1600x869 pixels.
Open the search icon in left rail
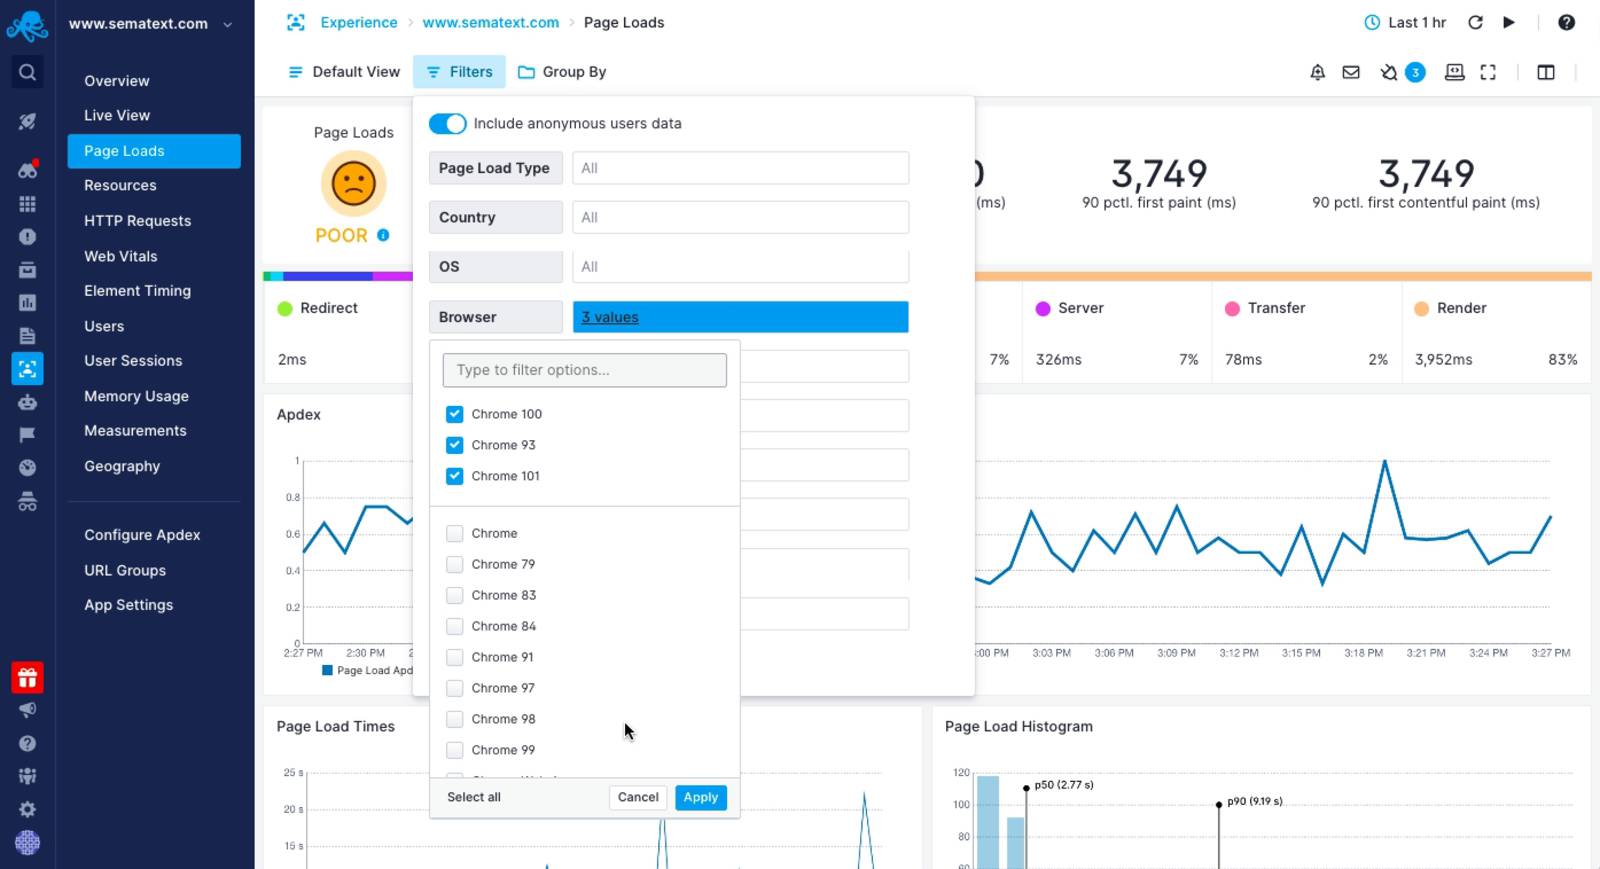27,72
